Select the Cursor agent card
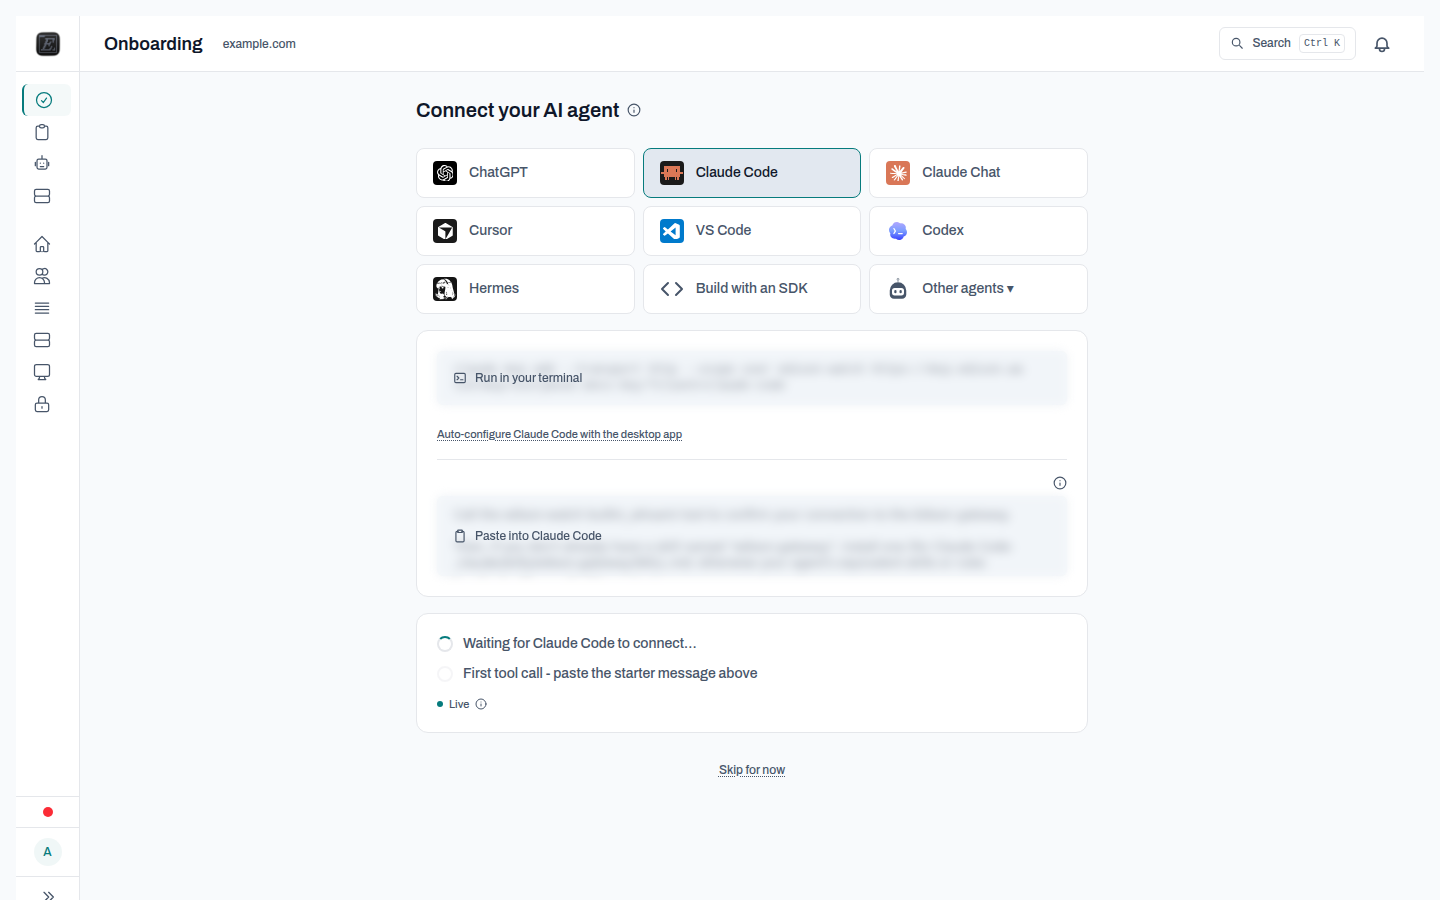The height and width of the screenshot is (900, 1440). pyautogui.click(x=525, y=231)
